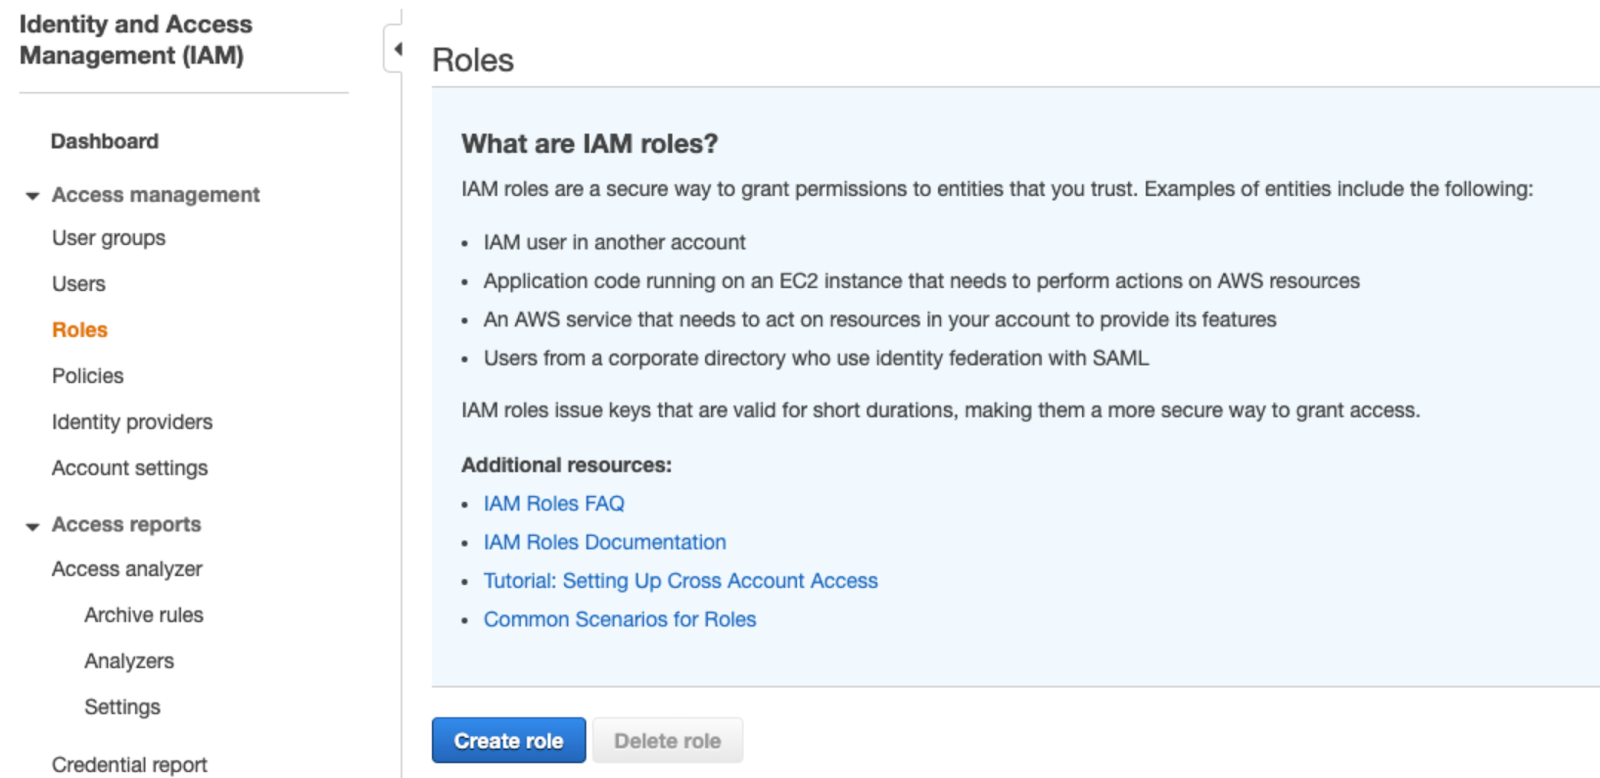The width and height of the screenshot is (1600, 778).
Task: Click the Delete role button
Action: [667, 740]
